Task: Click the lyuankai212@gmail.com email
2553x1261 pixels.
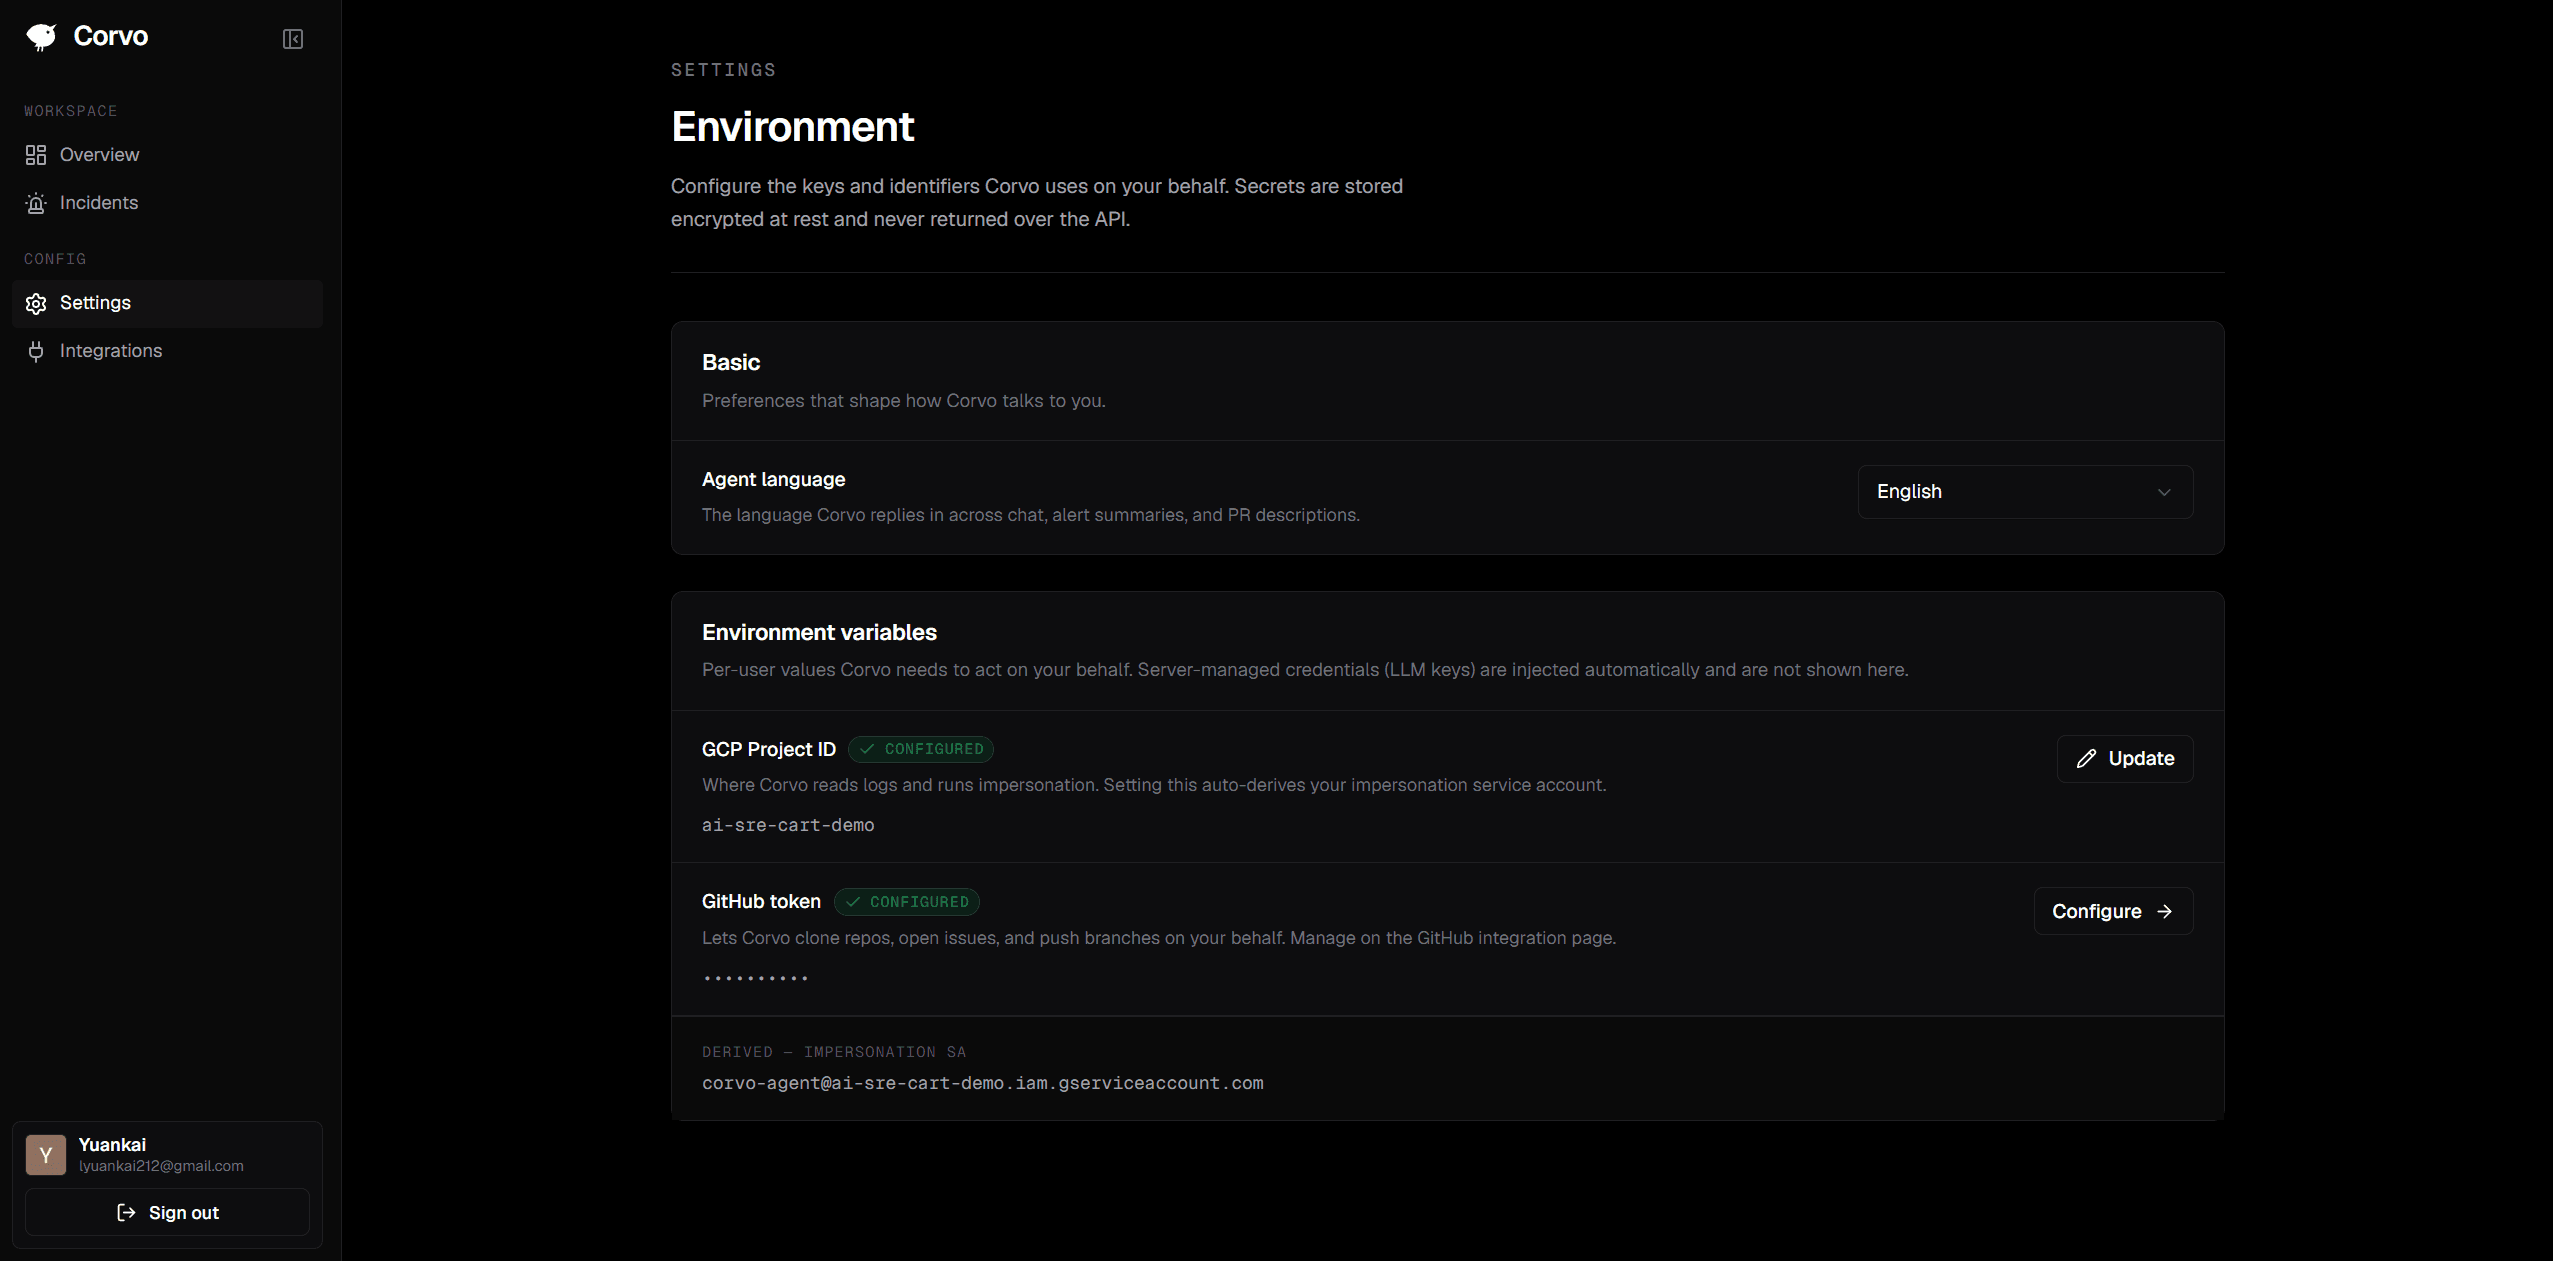Action: (161, 1166)
